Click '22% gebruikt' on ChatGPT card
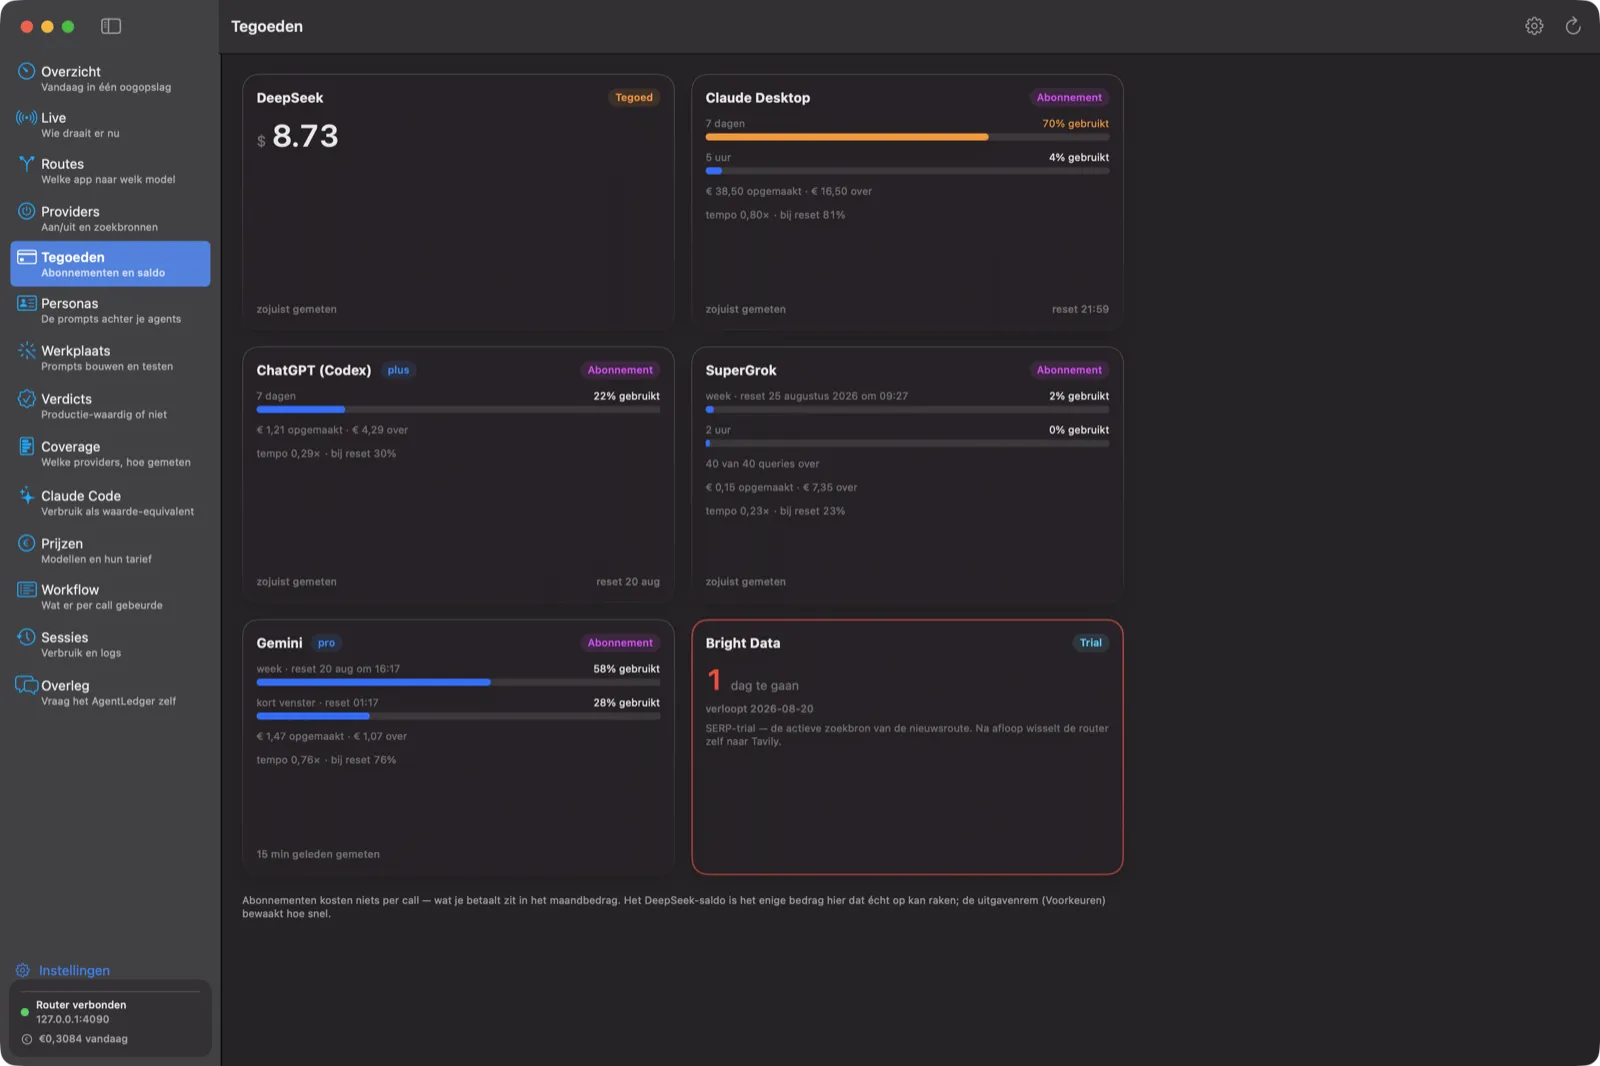 (x=626, y=396)
